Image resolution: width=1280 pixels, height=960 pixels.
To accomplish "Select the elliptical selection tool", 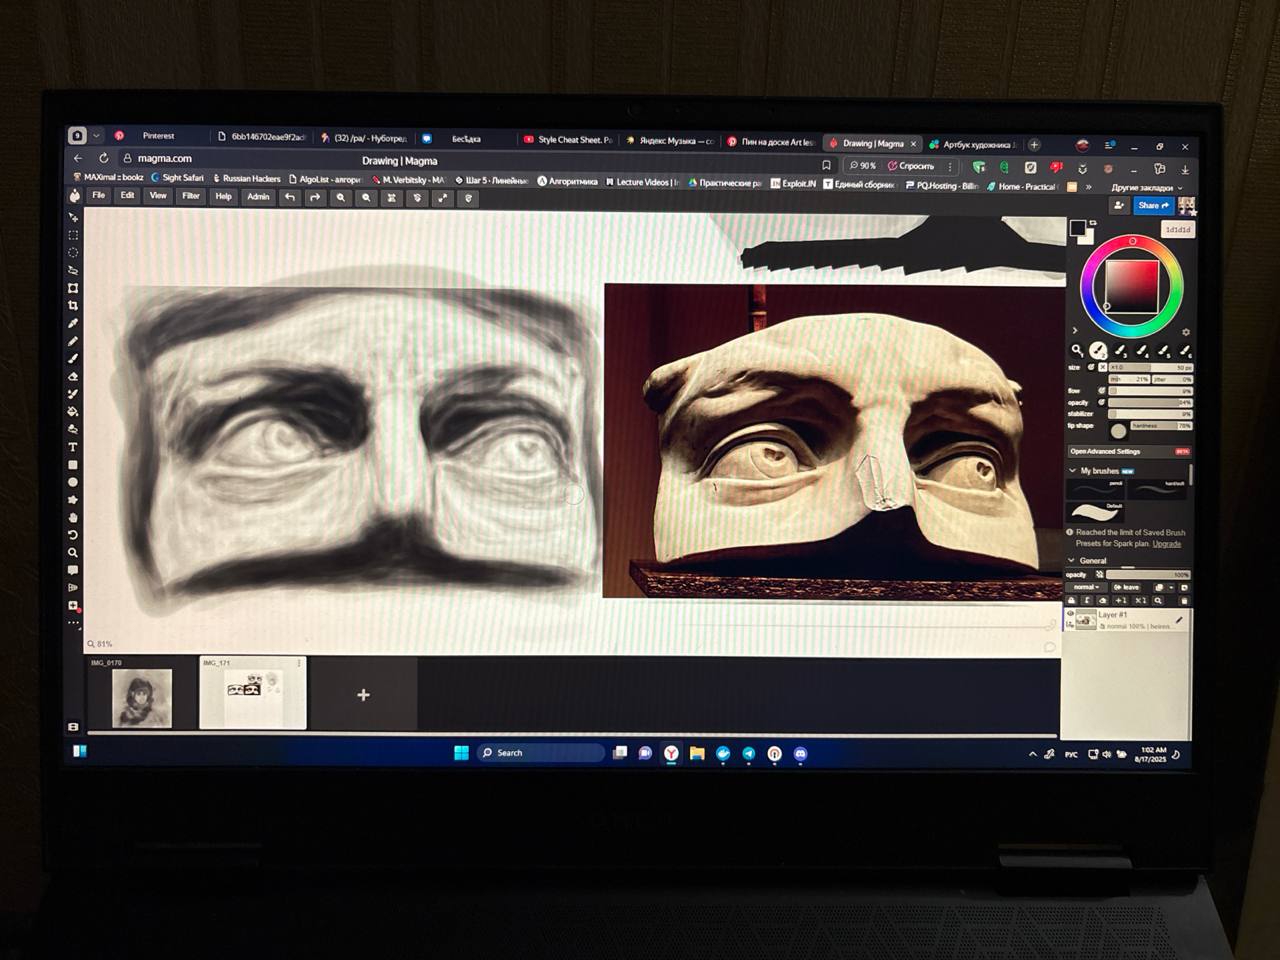I will click(73, 252).
